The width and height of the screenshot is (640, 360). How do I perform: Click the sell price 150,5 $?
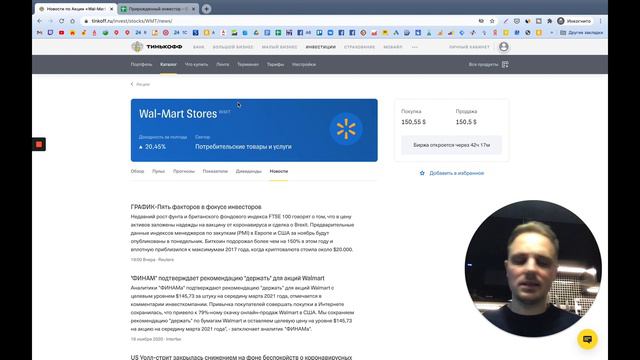[466, 122]
